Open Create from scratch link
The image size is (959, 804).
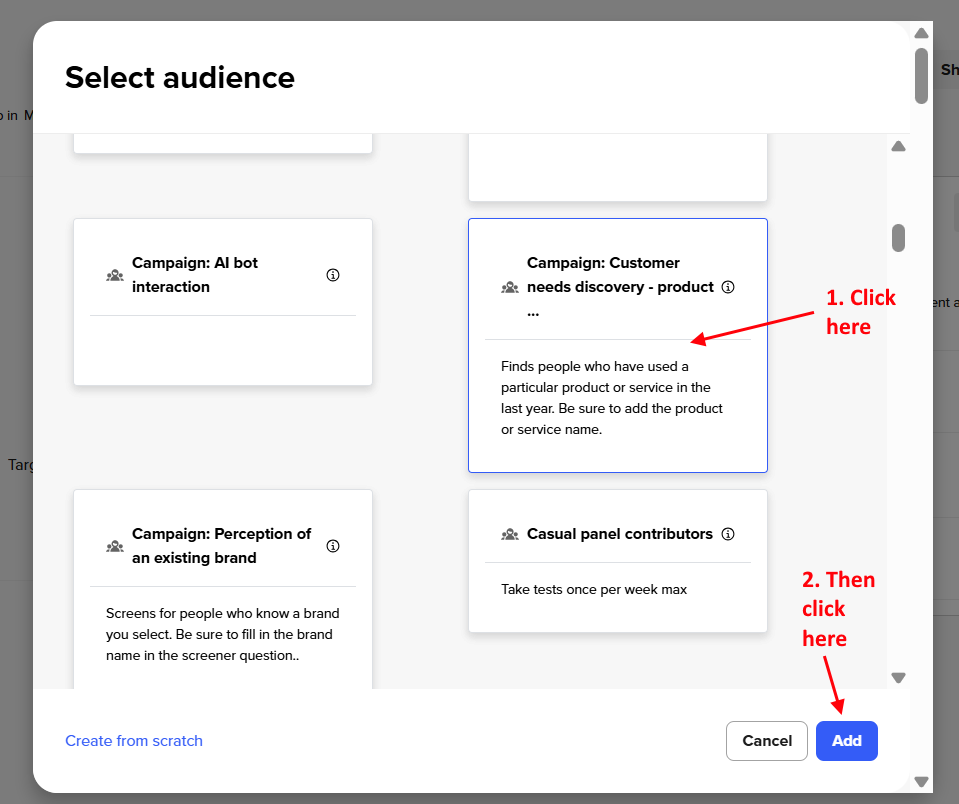133,741
